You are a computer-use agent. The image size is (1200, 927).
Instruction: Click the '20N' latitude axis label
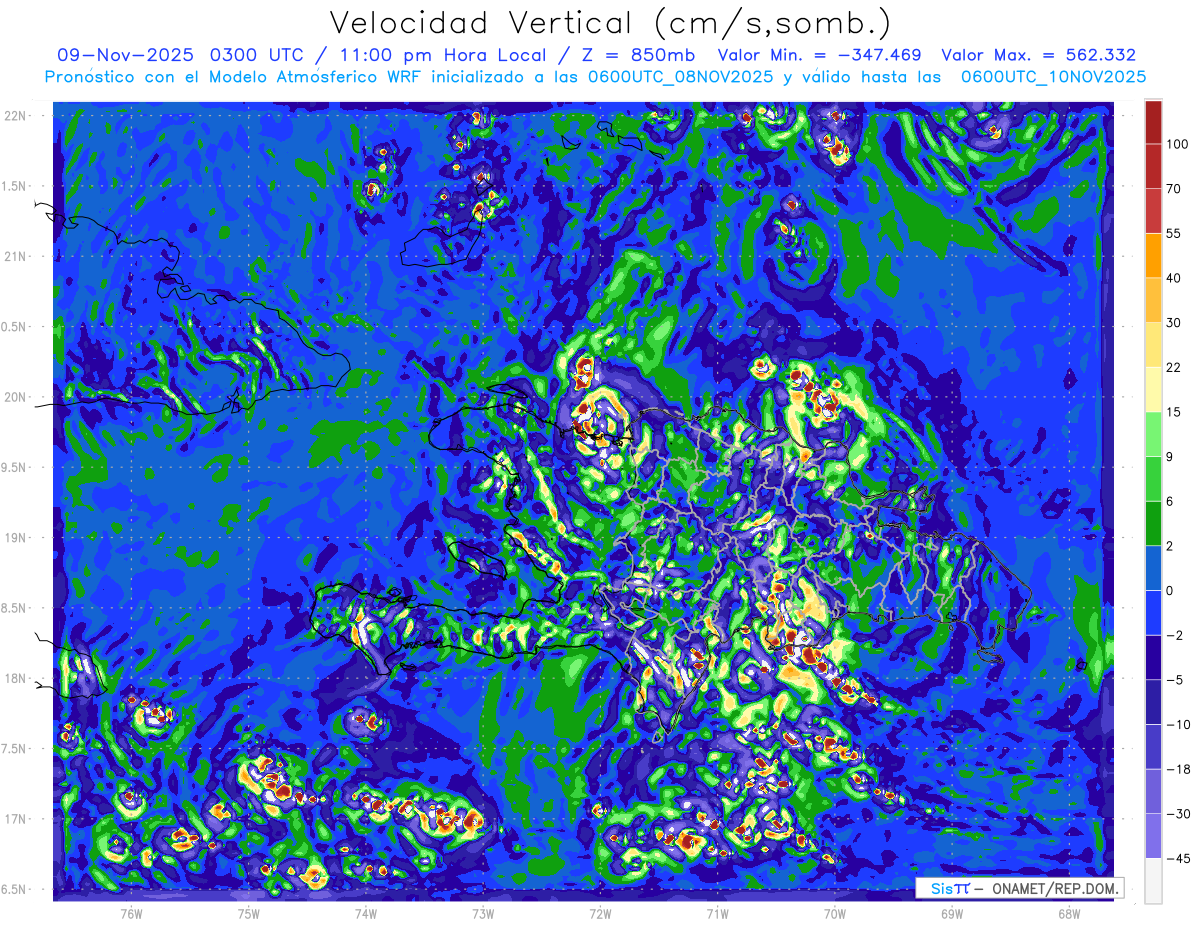16,397
